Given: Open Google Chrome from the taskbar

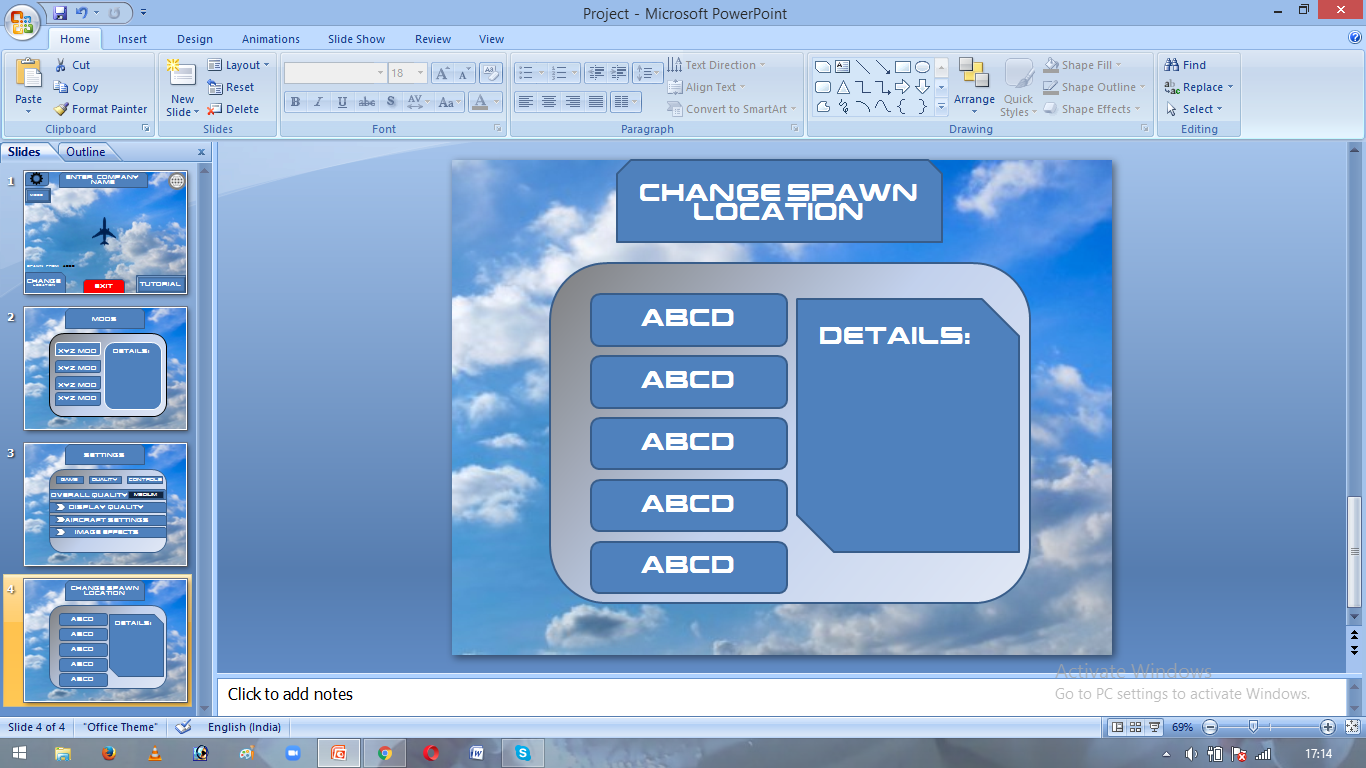Looking at the screenshot, I should [385, 753].
